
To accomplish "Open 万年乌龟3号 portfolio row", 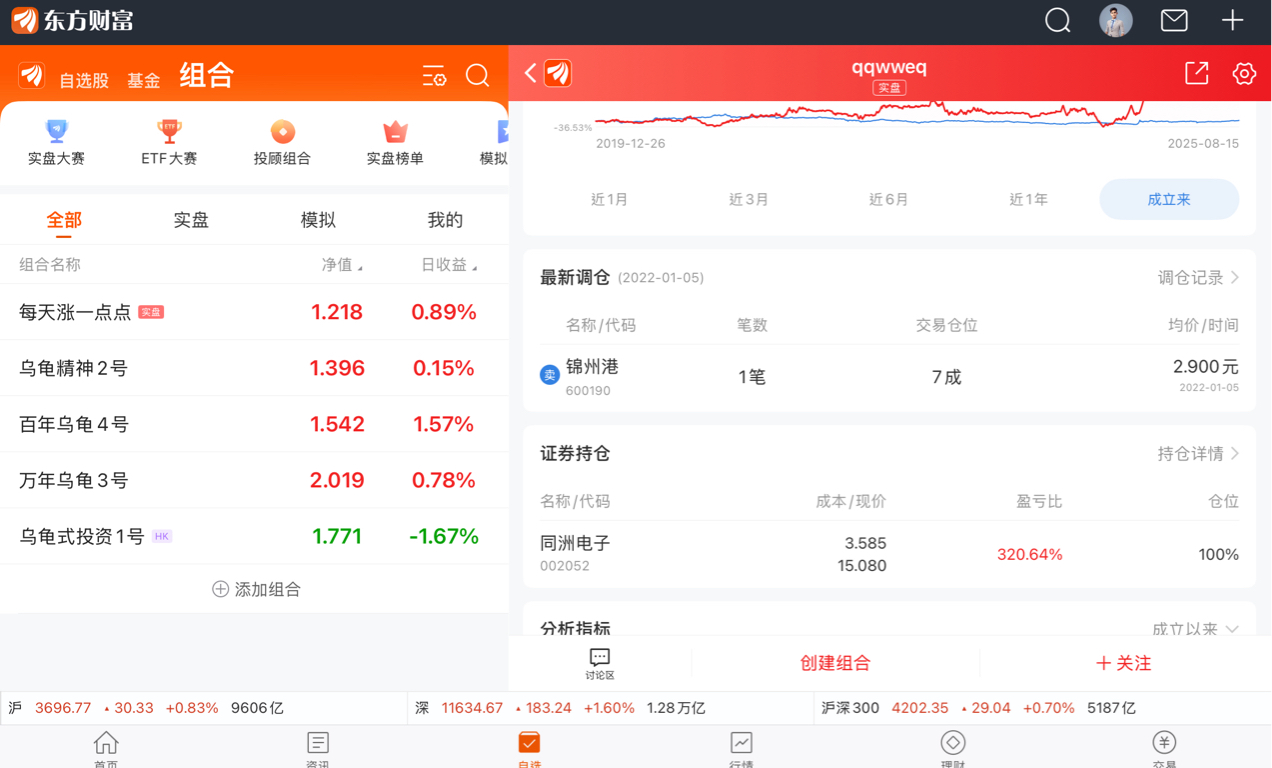I will point(254,480).
